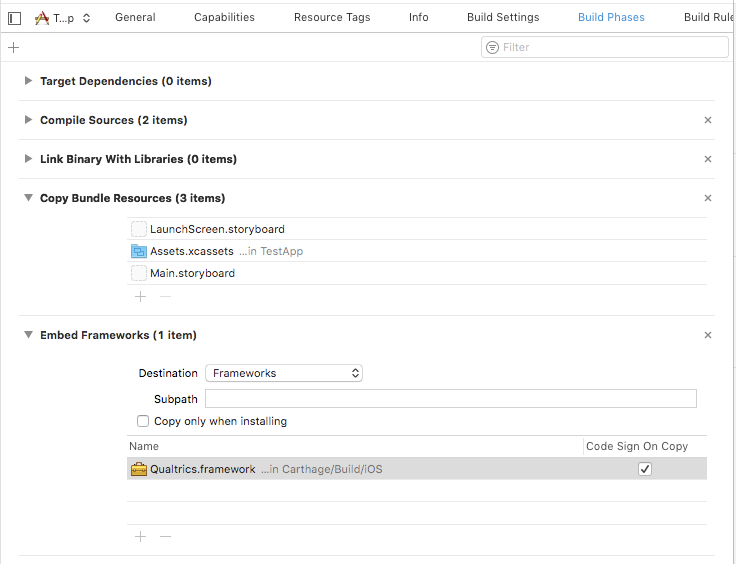Collapse Embed Frameworks section
736x564 pixels.
click(28, 335)
